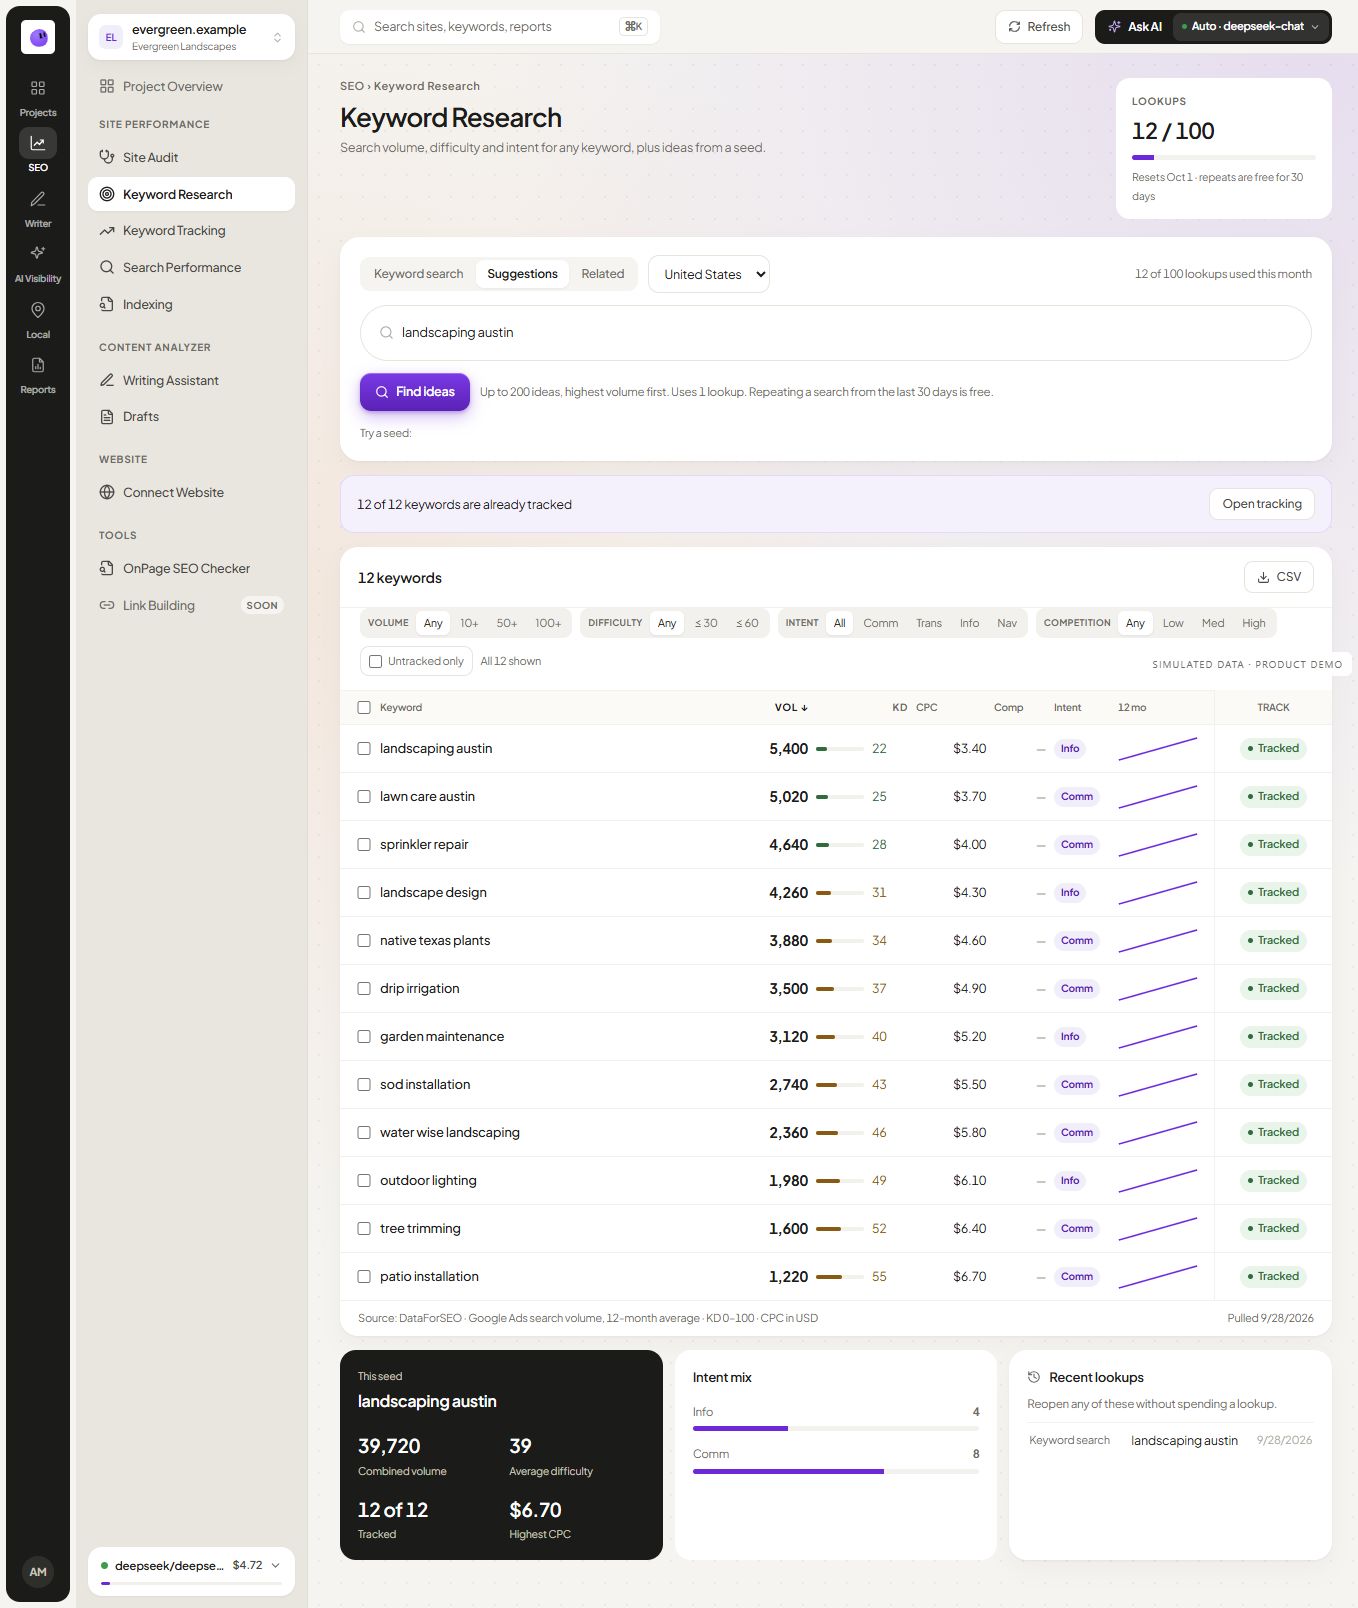Click the Lookups usage progress bar
This screenshot has height=1608, width=1358.
pos(1224,157)
